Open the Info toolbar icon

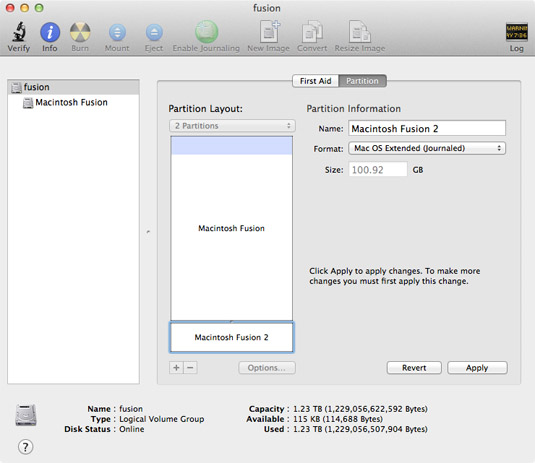click(50, 32)
